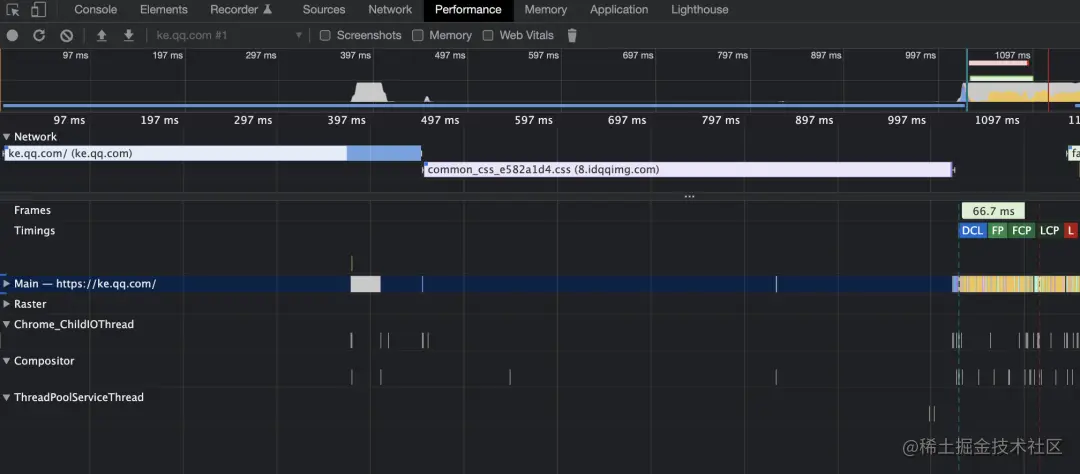Viewport: 1080px width, 474px height.
Task: Click the red L load marker
Action: (x=1070, y=231)
